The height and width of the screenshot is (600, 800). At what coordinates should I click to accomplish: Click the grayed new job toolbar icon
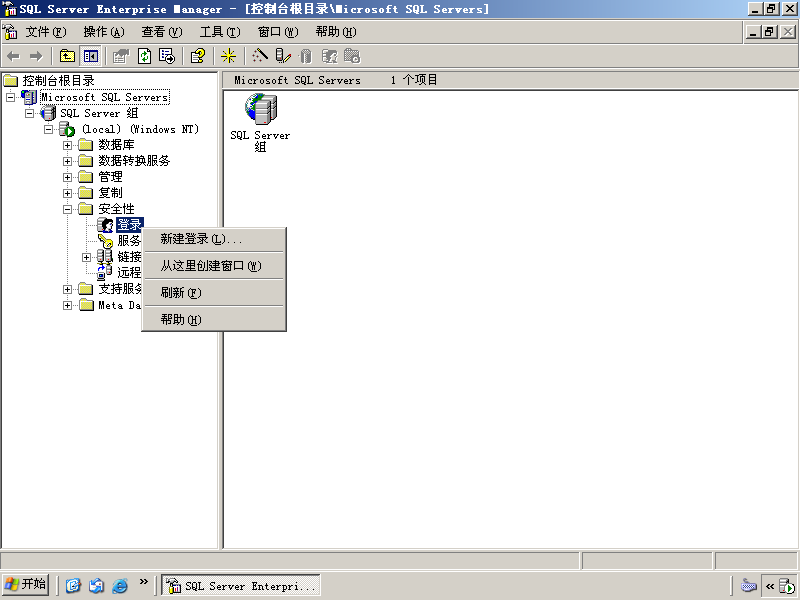point(352,56)
